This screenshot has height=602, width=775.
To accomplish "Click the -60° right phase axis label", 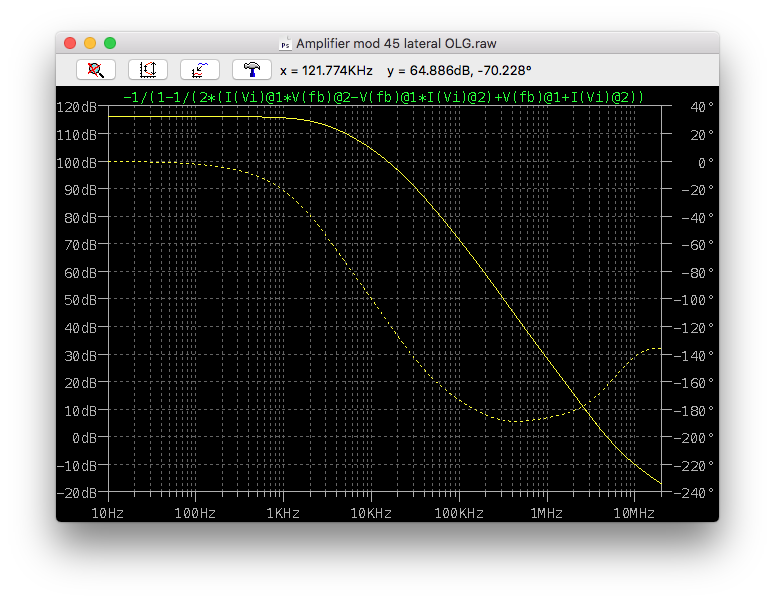I will coord(698,245).
